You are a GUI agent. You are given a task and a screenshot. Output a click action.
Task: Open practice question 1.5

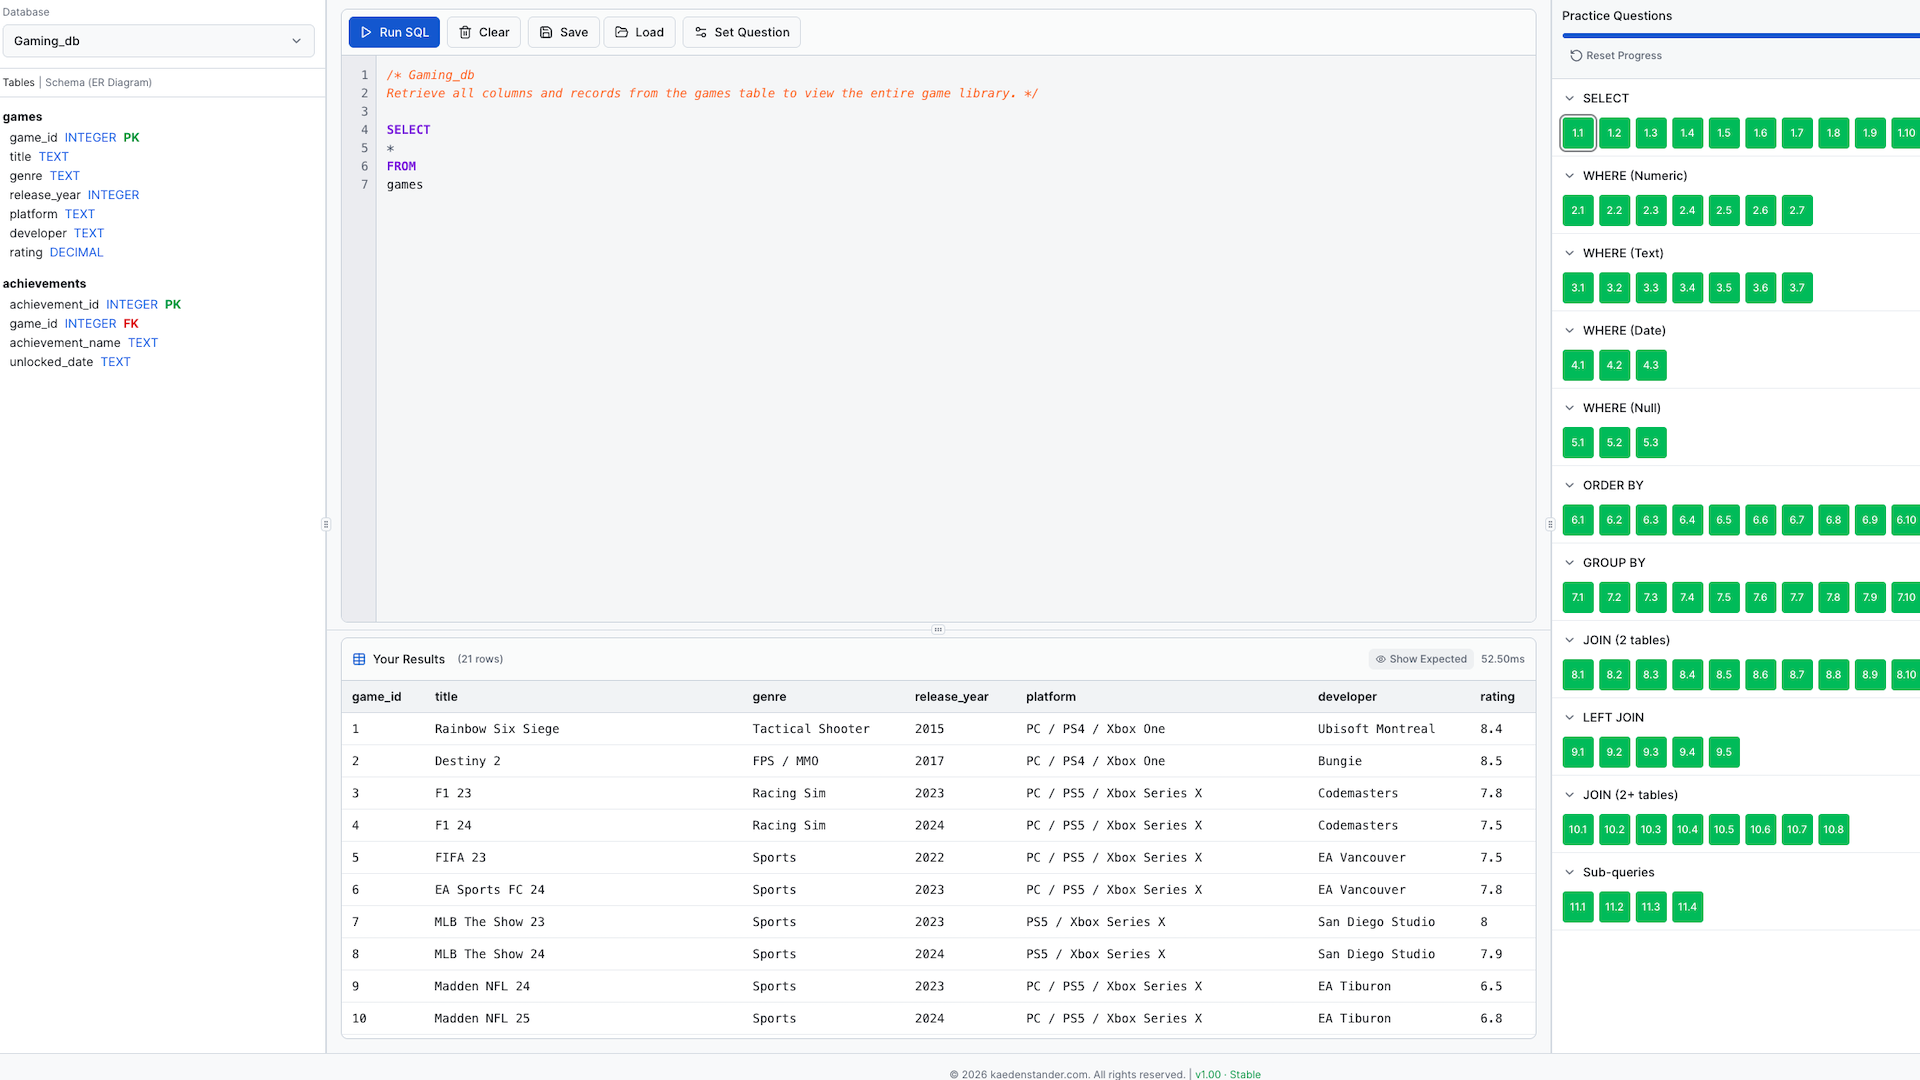[x=1724, y=133]
